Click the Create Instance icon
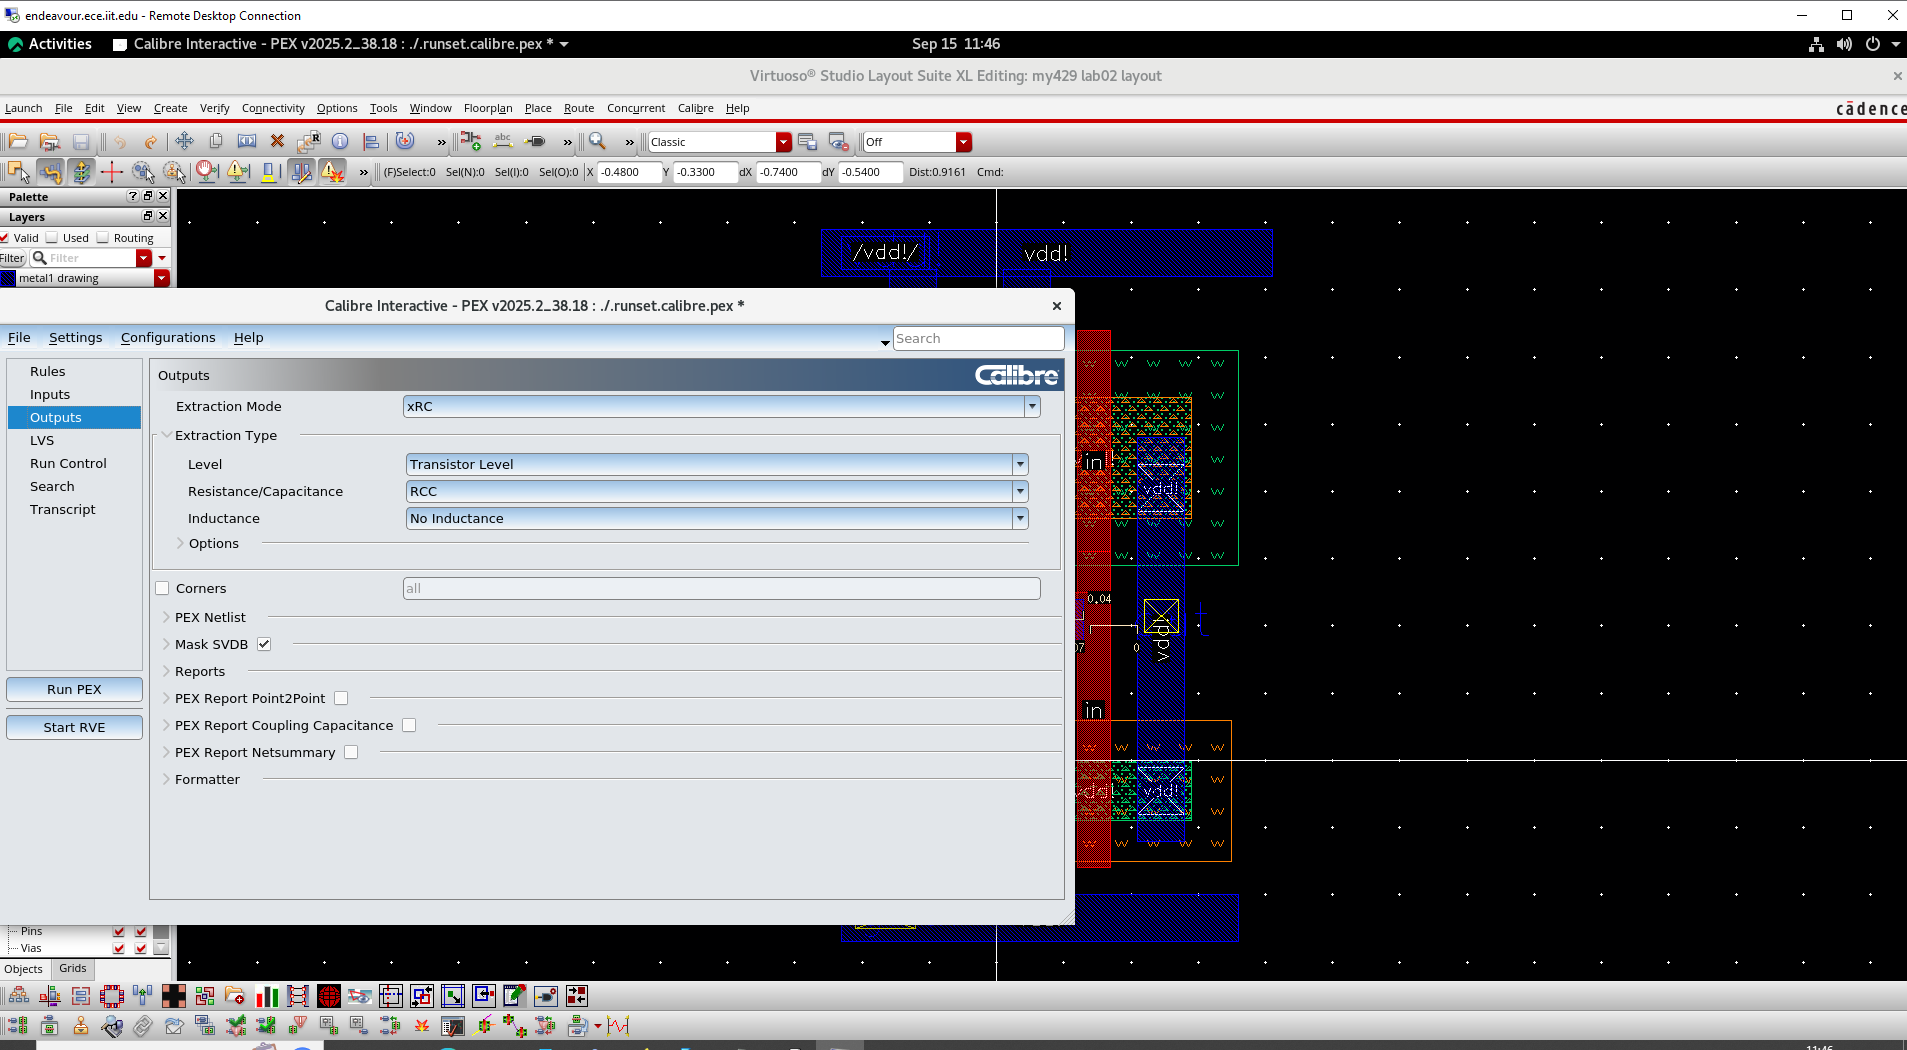 [471, 142]
